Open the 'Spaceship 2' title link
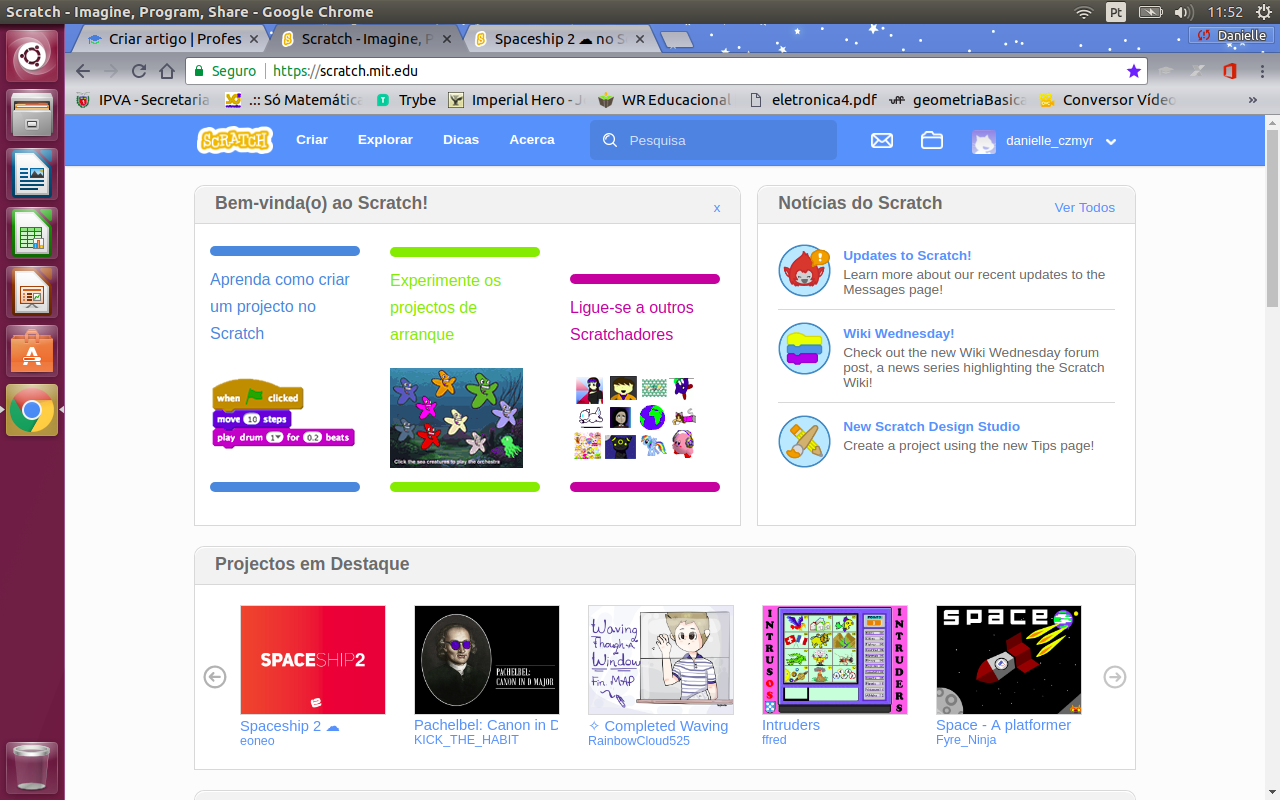Screen dimensions: 1280x800 pyautogui.click(x=290, y=726)
